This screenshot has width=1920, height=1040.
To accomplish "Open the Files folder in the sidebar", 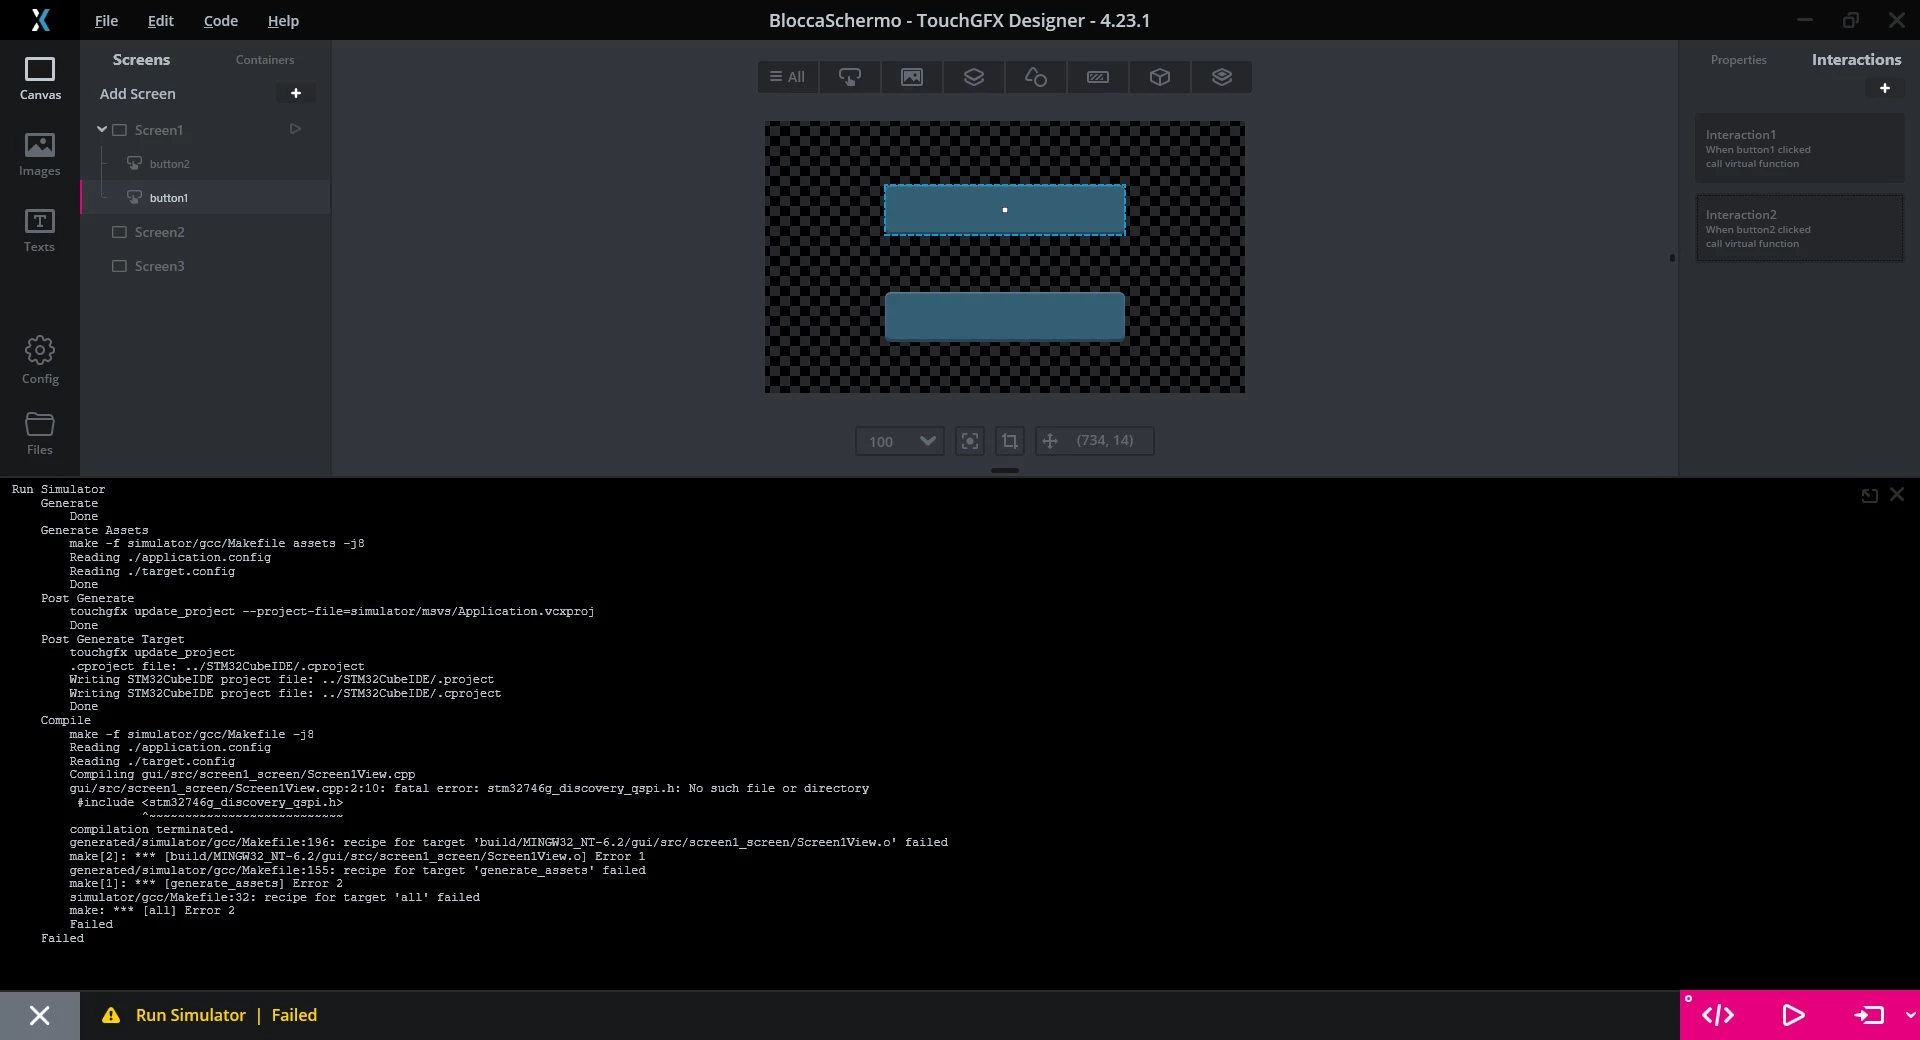I will click(x=40, y=433).
